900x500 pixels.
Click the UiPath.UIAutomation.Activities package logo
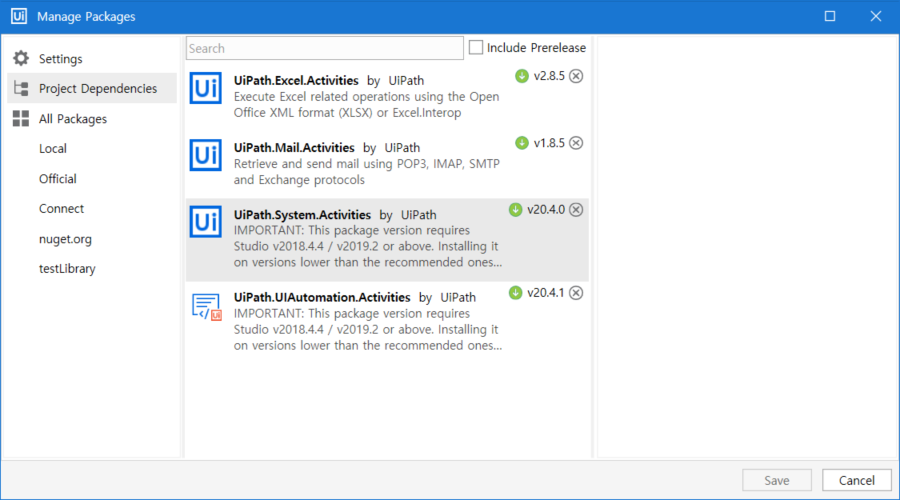coord(206,307)
